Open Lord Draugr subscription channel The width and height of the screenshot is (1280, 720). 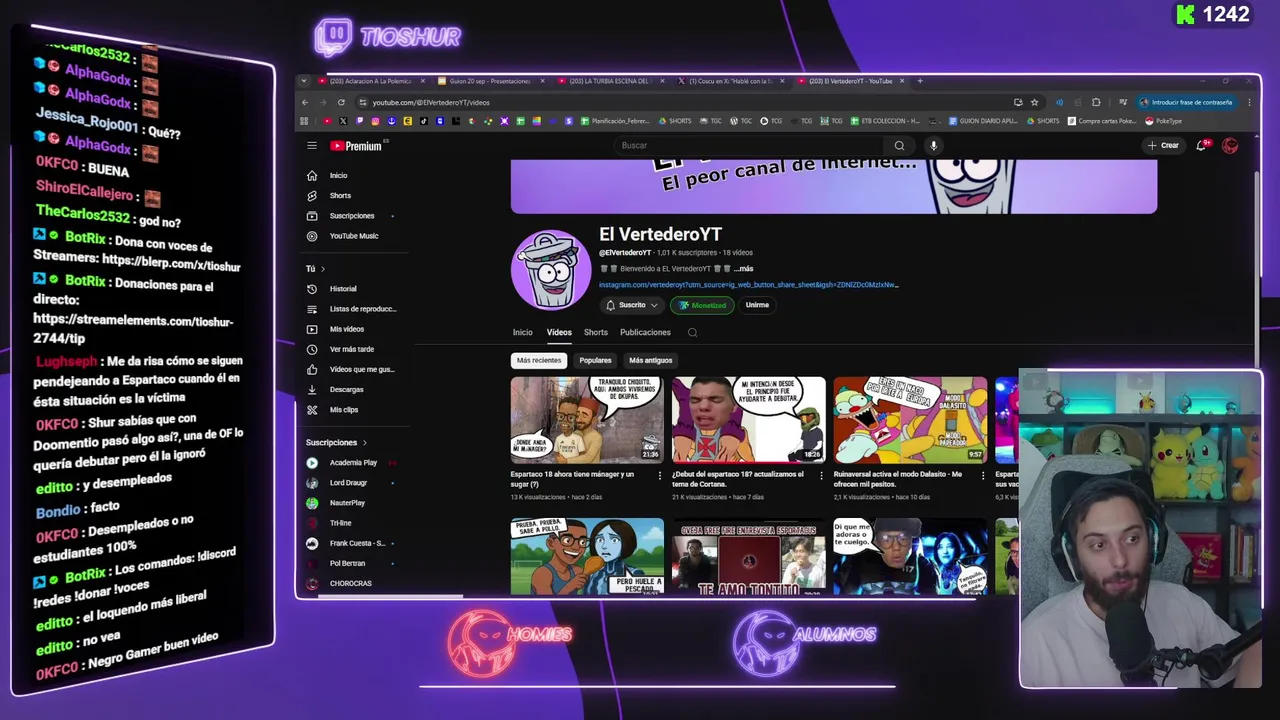click(x=348, y=483)
